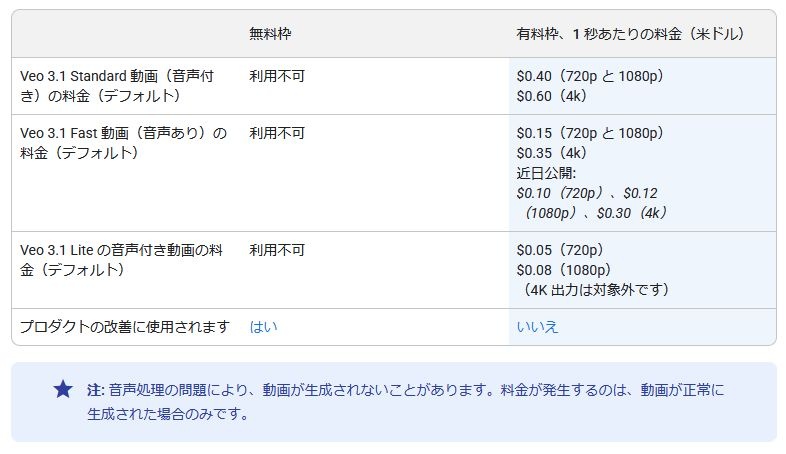Click the いいえ link
786x454 pixels.
537,327
